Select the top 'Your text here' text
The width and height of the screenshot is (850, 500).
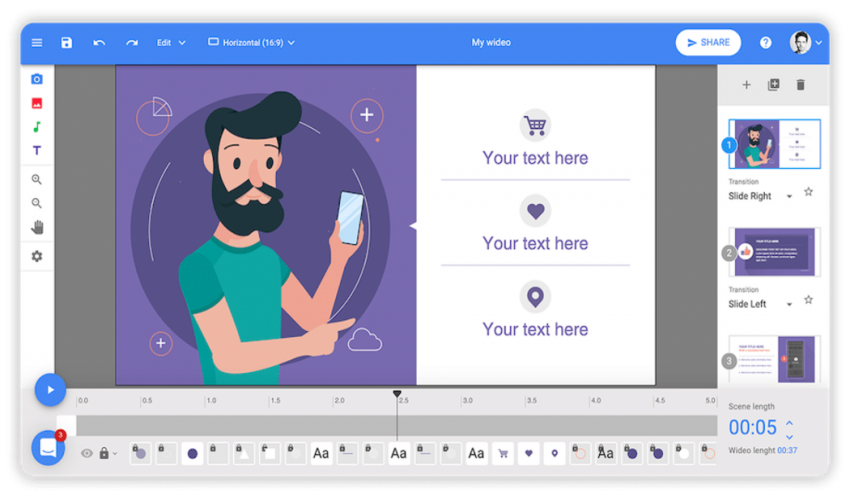(x=535, y=158)
